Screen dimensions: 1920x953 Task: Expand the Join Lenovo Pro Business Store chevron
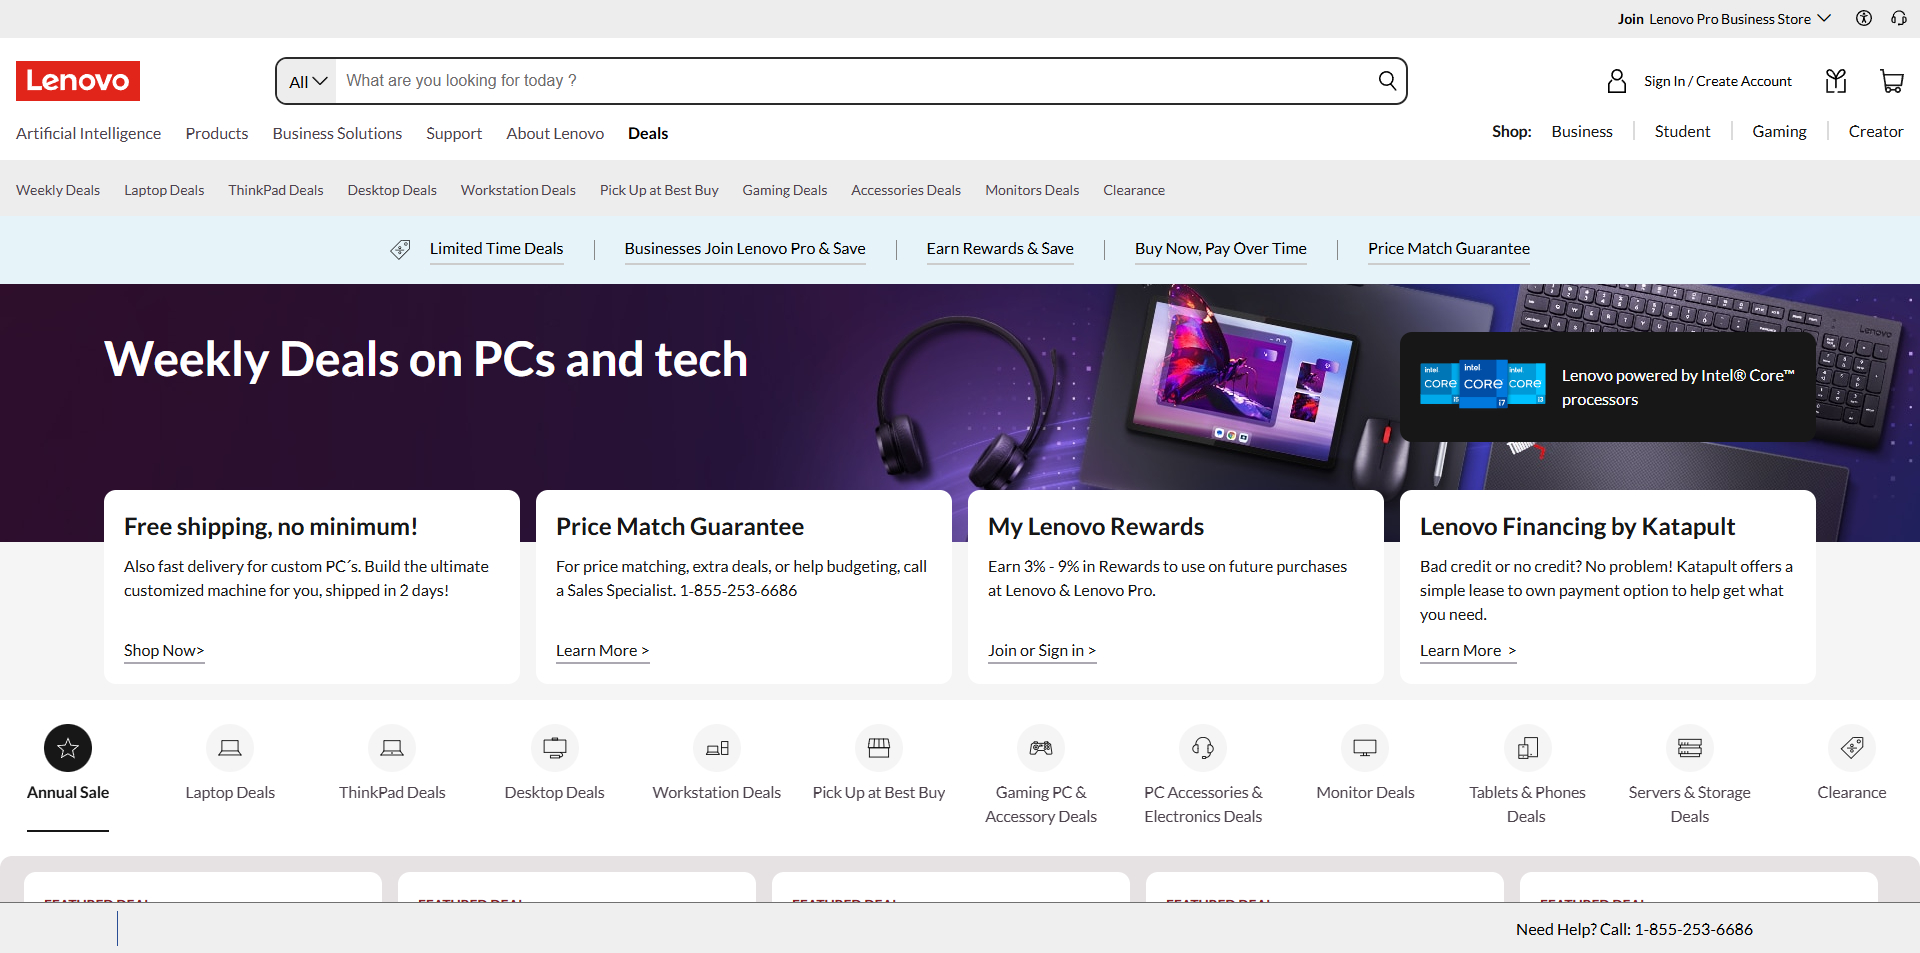1825,18
